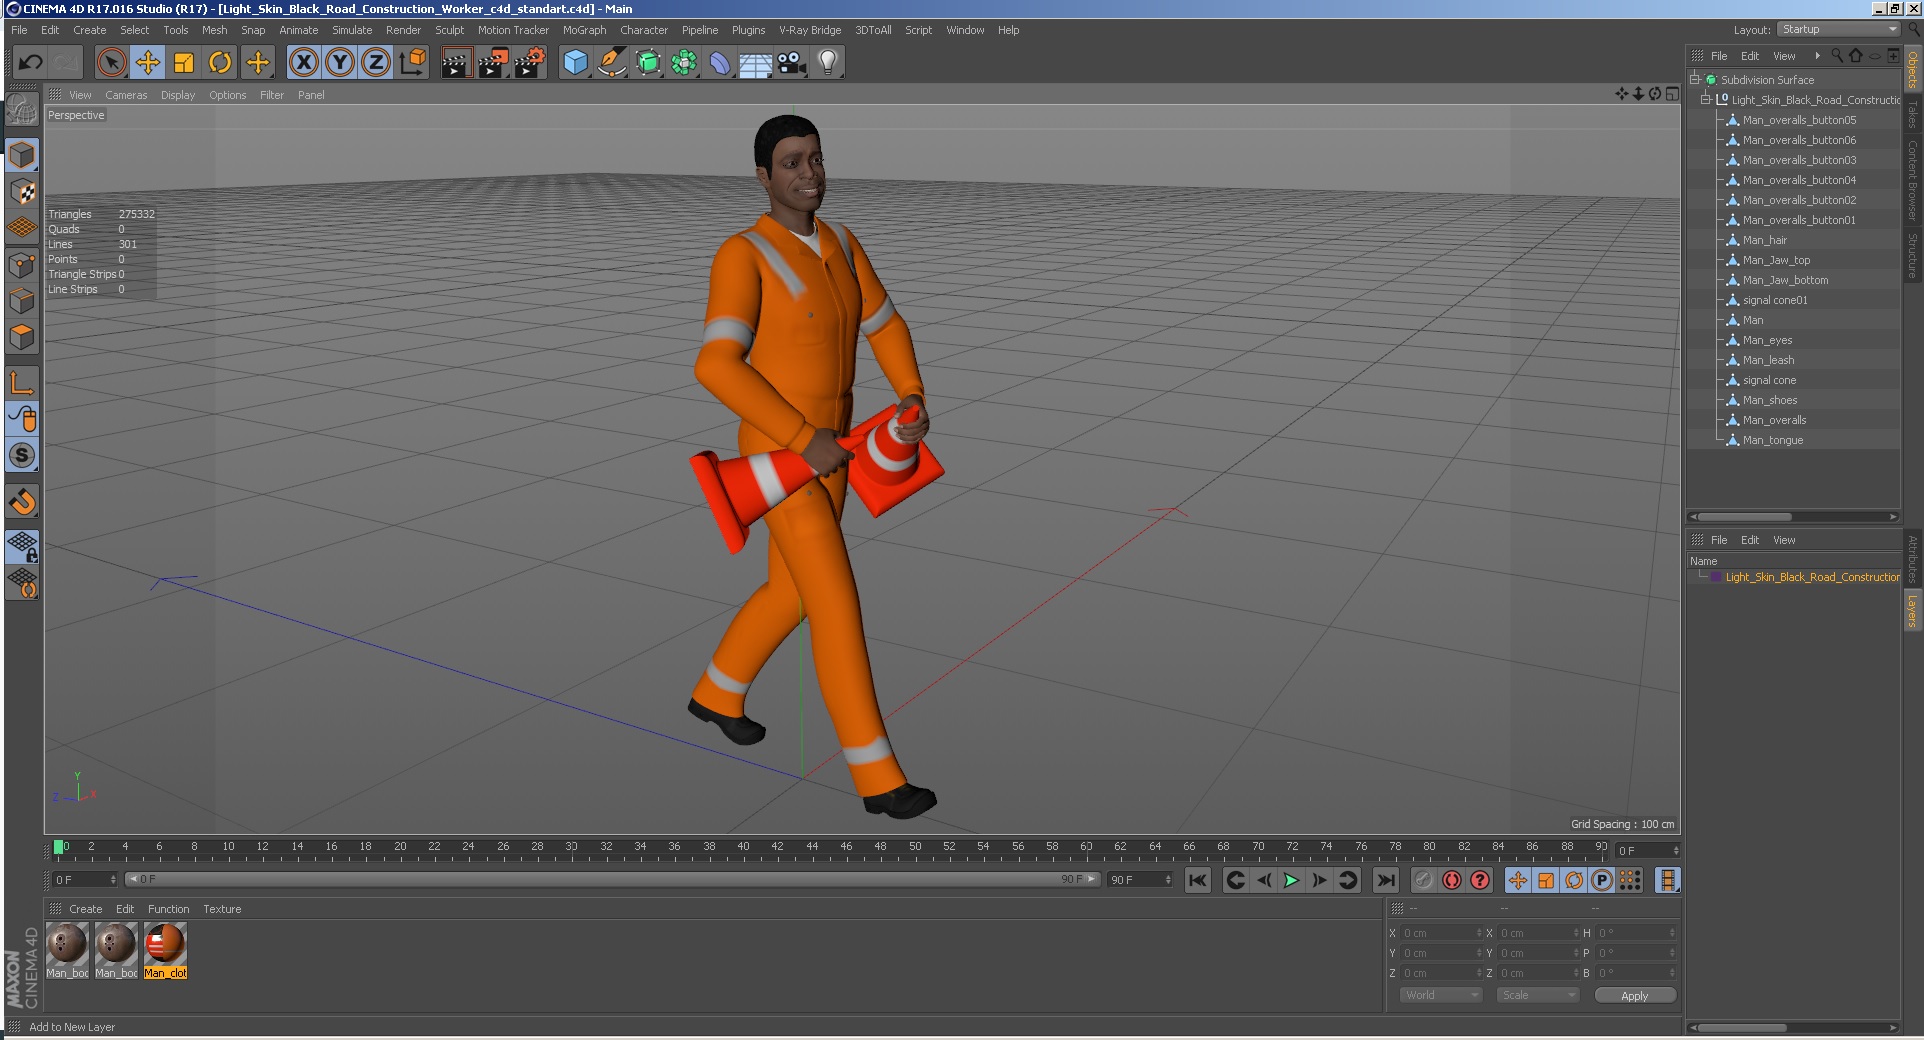Select Polygons mode icon

point(22,337)
